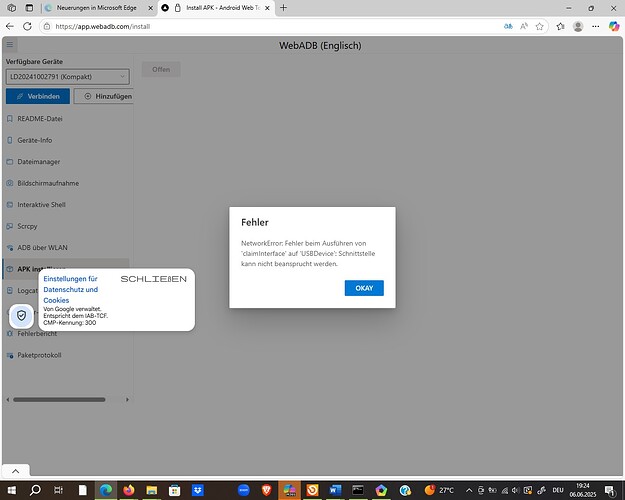
Task: Close the Neuerungen in Microsoft Edge tab
Action: point(151,8)
